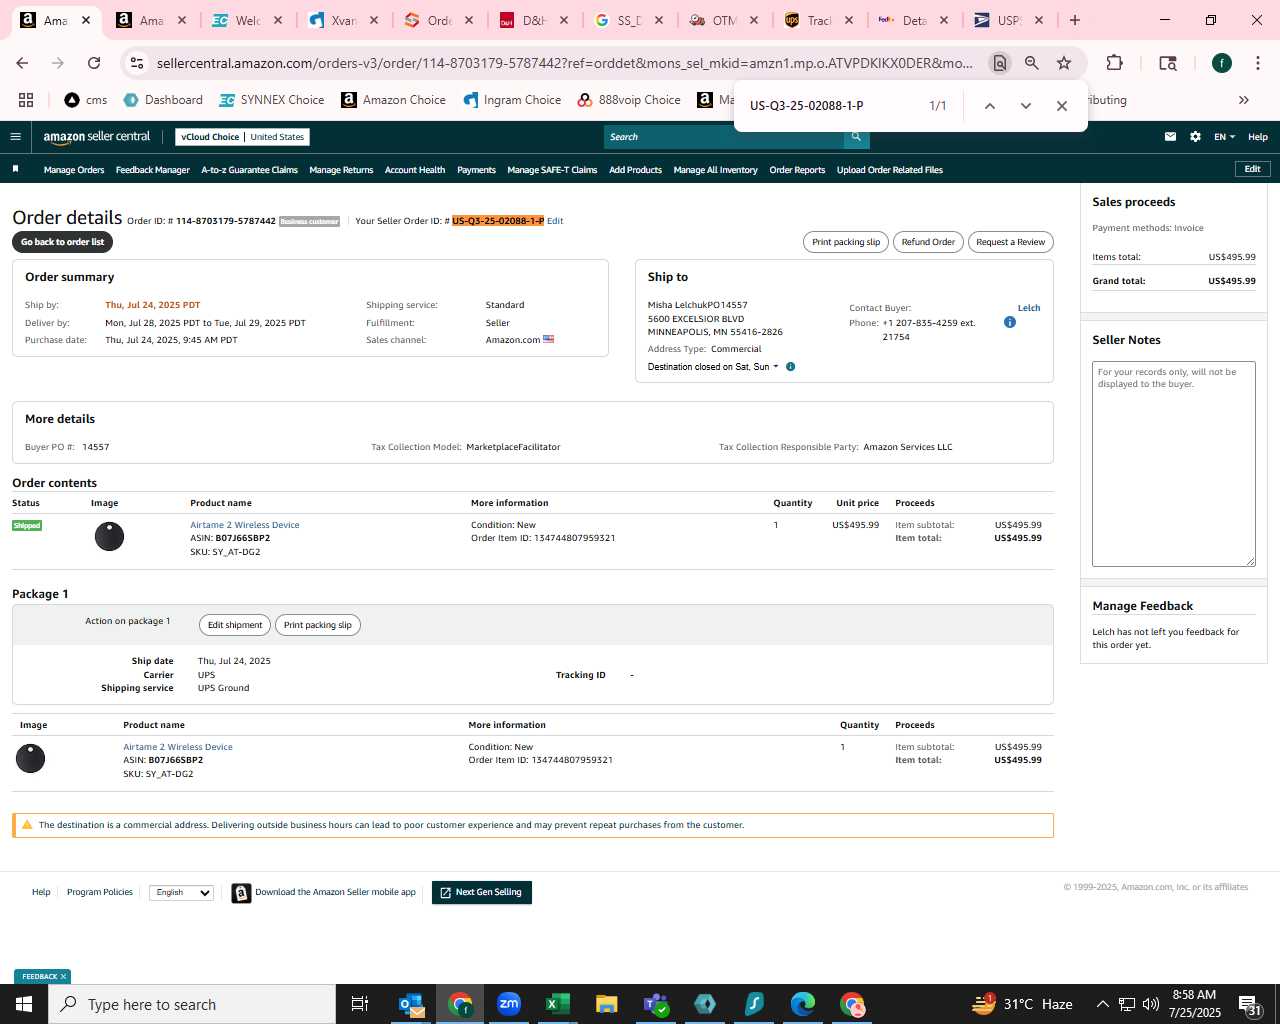The width and height of the screenshot is (1280, 1024).
Task: Open Microsoft Edge from the taskbar
Action: pos(803,1004)
